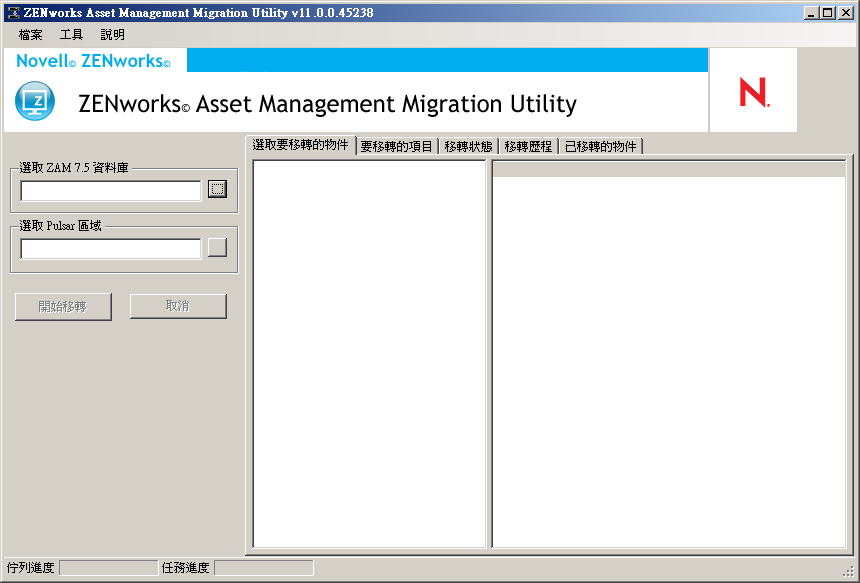Viewport: 860px width, 583px height.
Task: Open the 檔案 menu
Action: coord(30,35)
